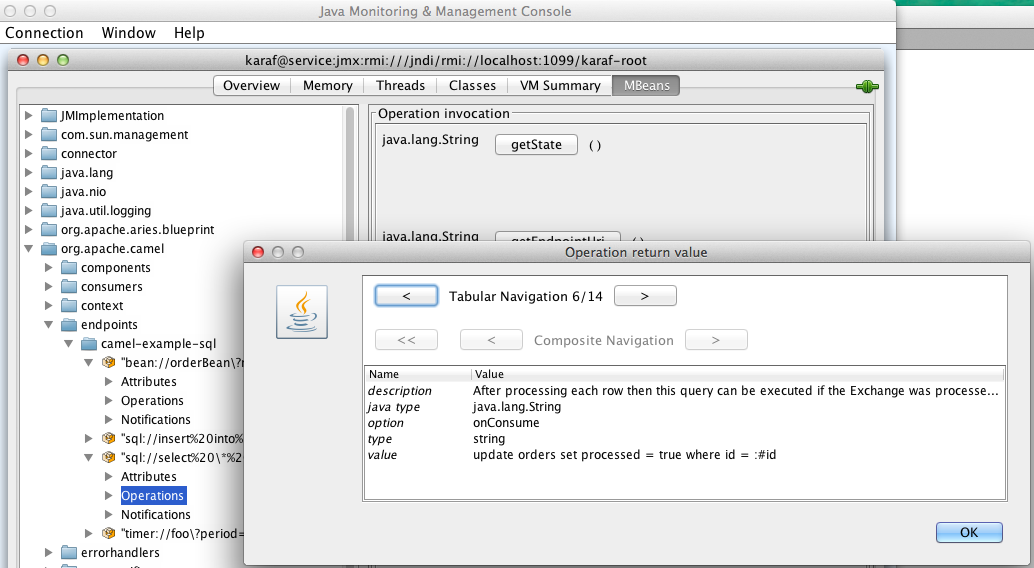Select Attributes under sql://select endpoint

(x=148, y=476)
